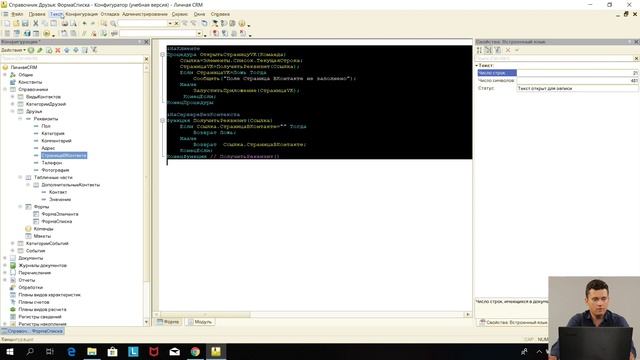Open the Конфигурация menu

[x=82, y=14]
